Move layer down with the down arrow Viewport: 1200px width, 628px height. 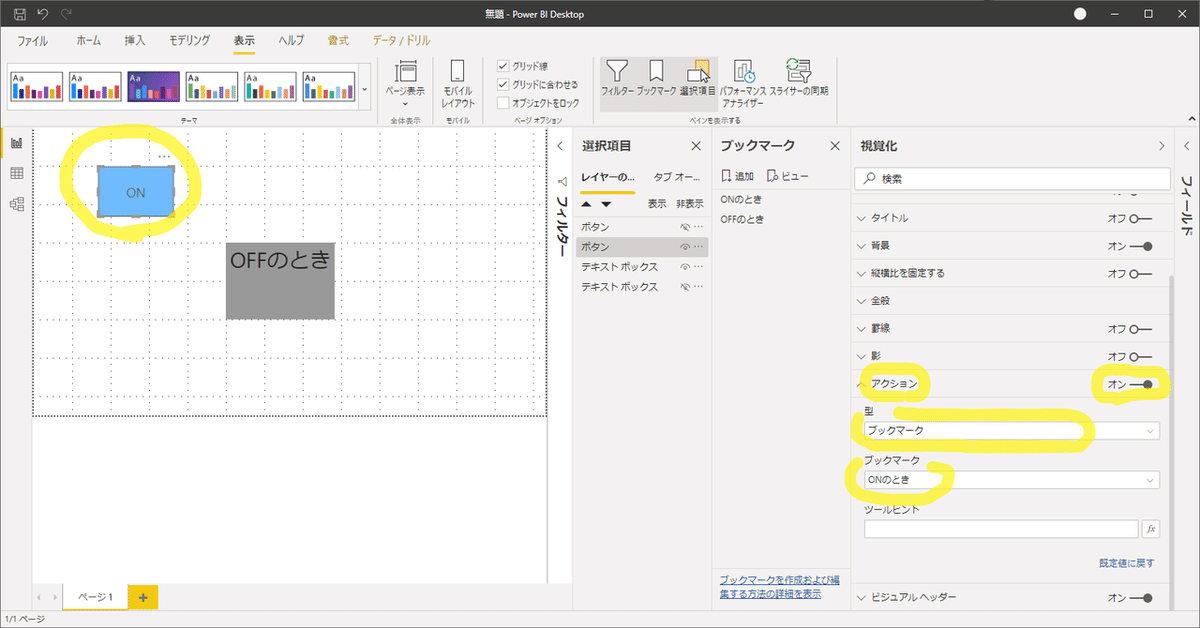pos(606,203)
